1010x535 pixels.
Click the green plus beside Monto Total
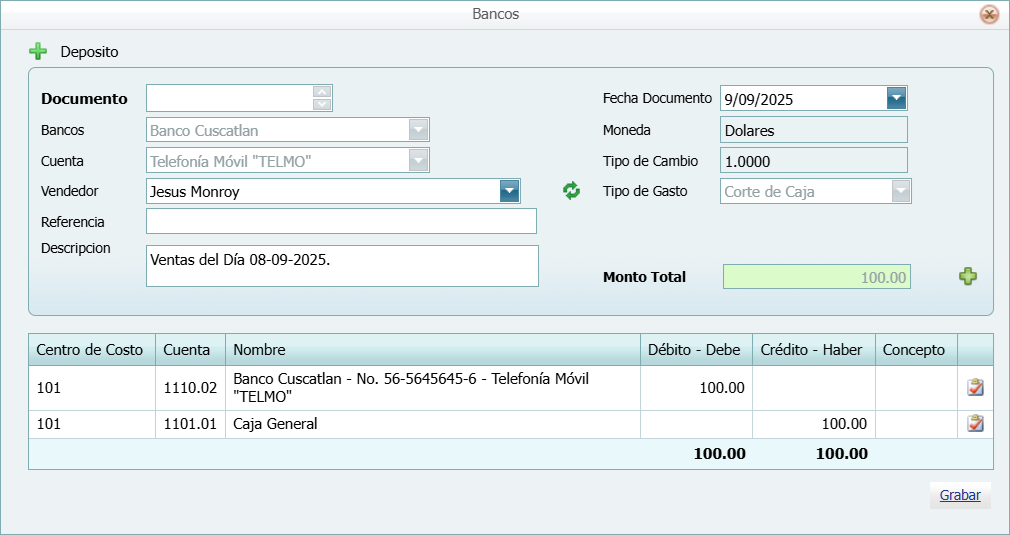(968, 277)
